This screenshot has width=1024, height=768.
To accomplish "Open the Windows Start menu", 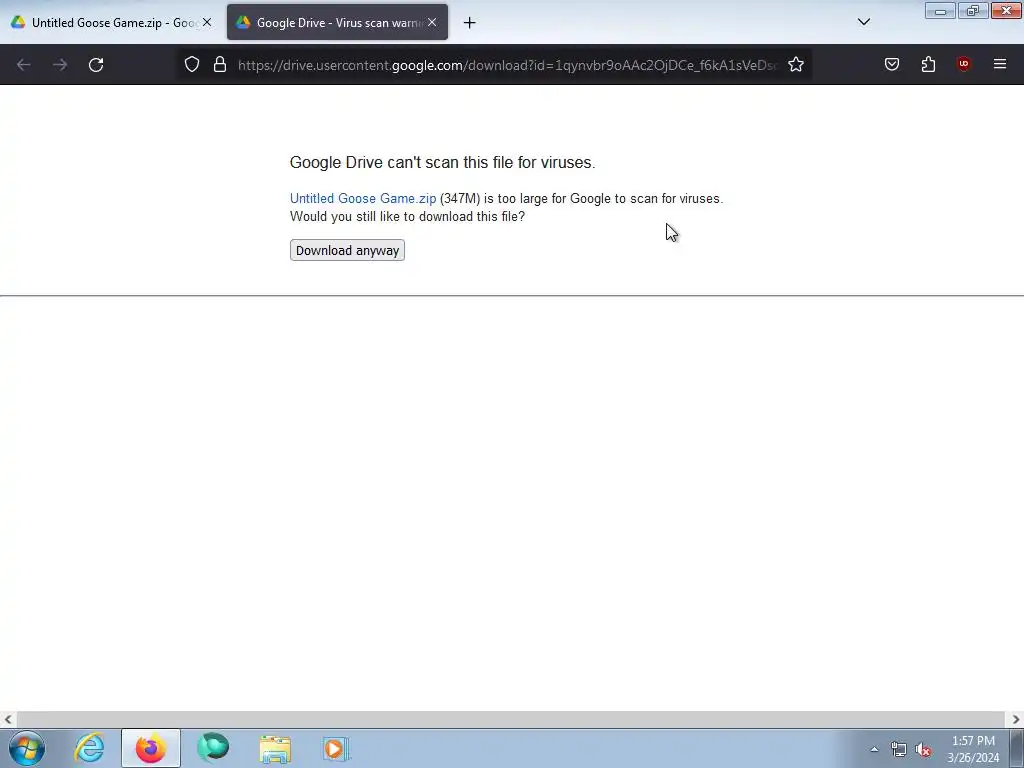I will [27, 748].
